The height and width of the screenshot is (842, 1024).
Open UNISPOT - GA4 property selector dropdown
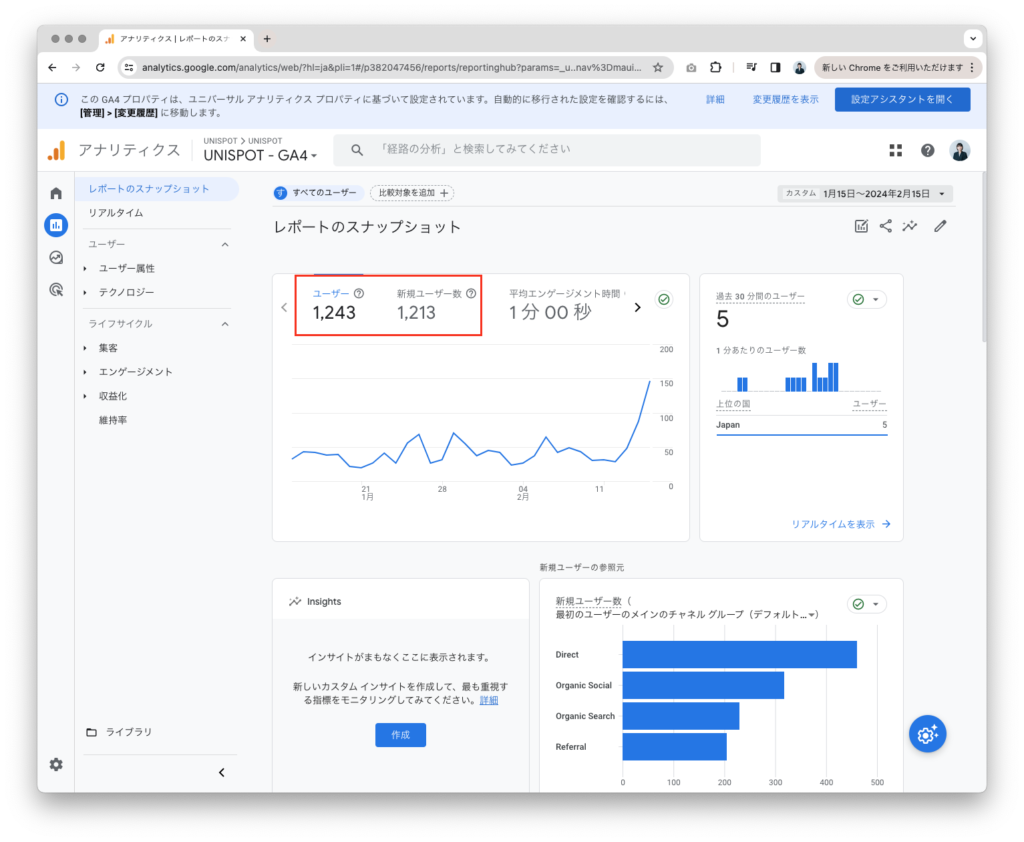click(260, 155)
